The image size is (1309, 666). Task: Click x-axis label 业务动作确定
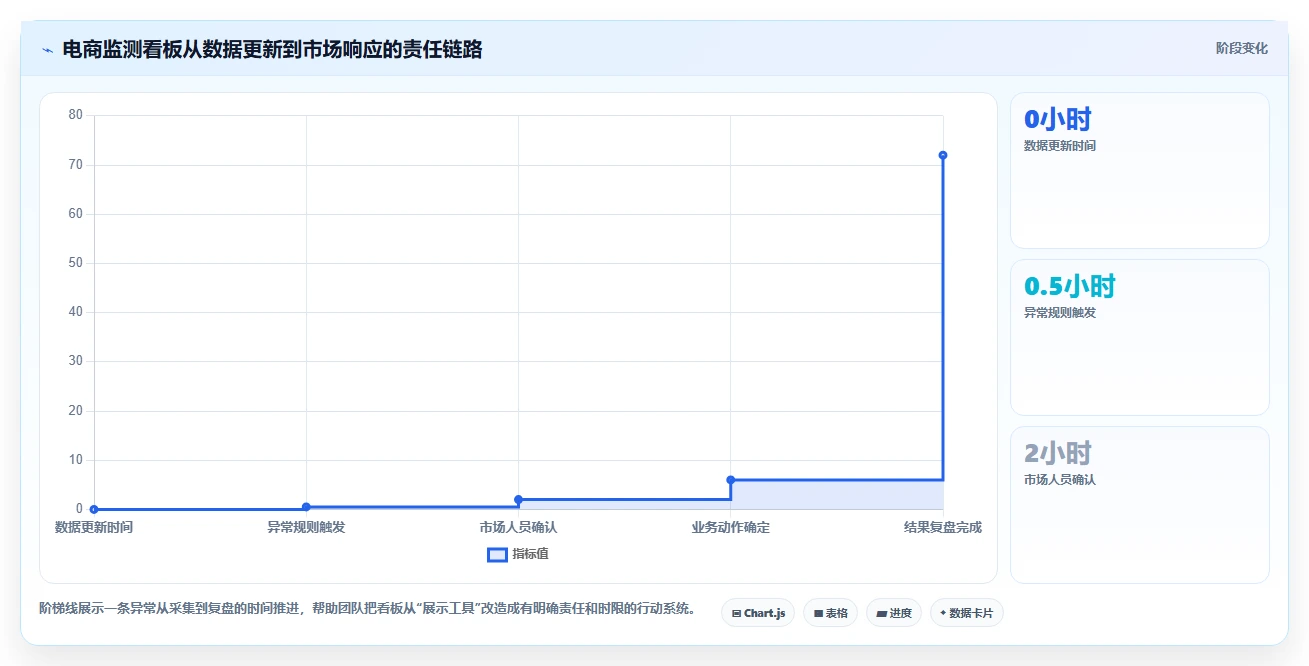click(x=731, y=527)
